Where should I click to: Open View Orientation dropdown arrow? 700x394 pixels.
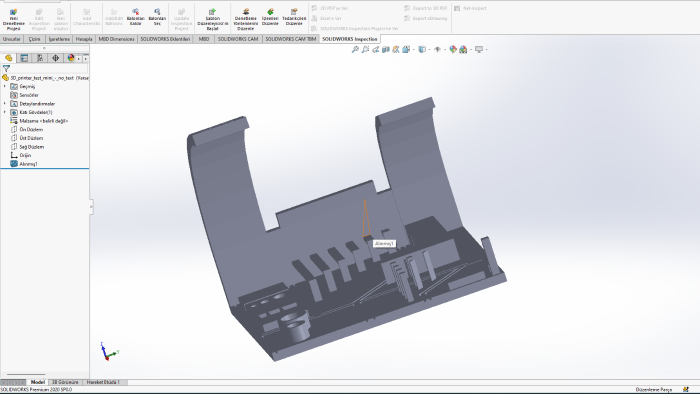tap(414, 50)
